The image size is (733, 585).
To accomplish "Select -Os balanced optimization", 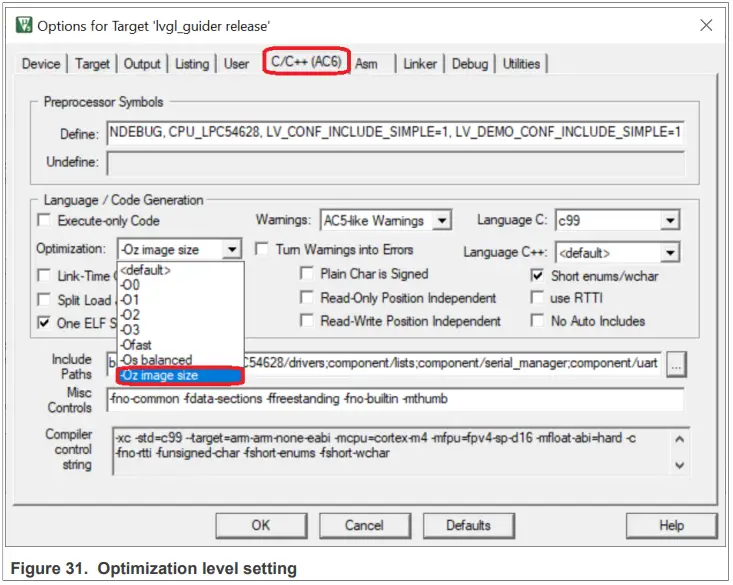I will click(x=180, y=360).
